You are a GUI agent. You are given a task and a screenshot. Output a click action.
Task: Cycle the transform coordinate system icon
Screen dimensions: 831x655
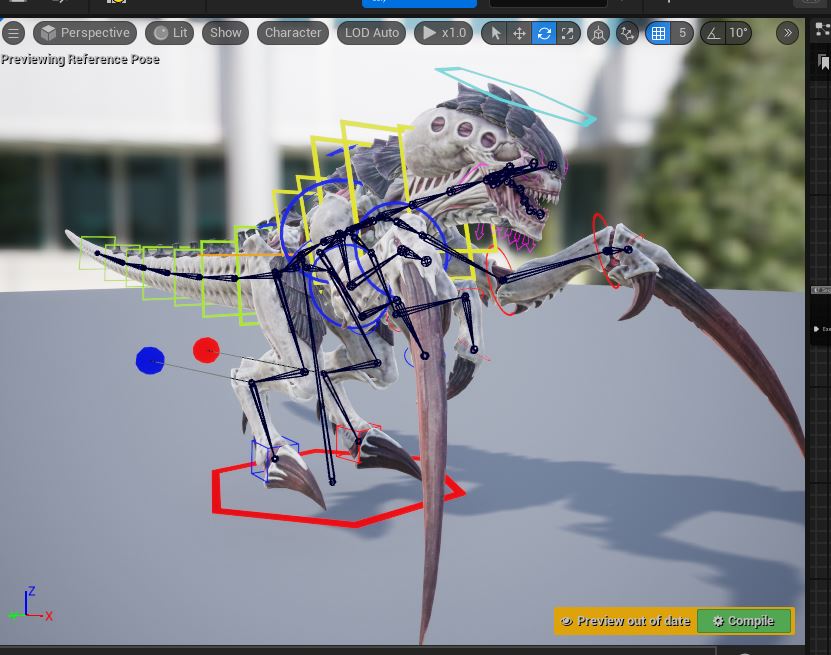pyautogui.click(x=598, y=33)
